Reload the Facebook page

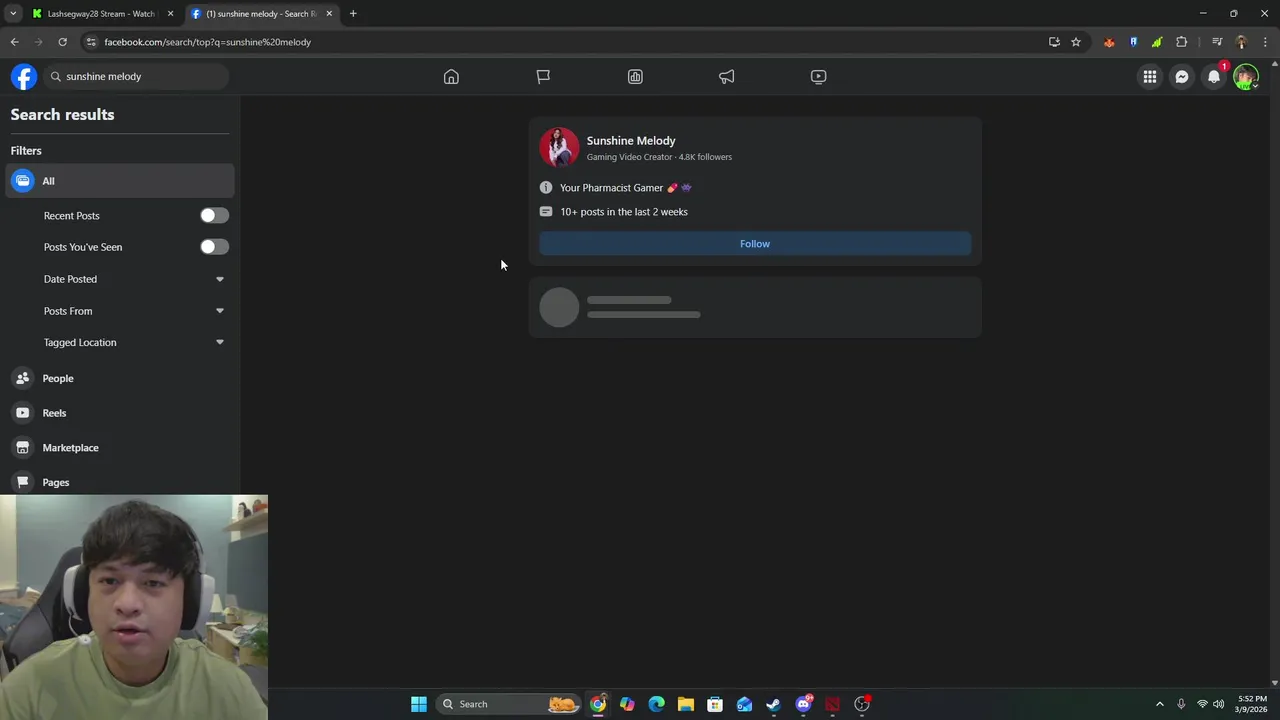(62, 42)
